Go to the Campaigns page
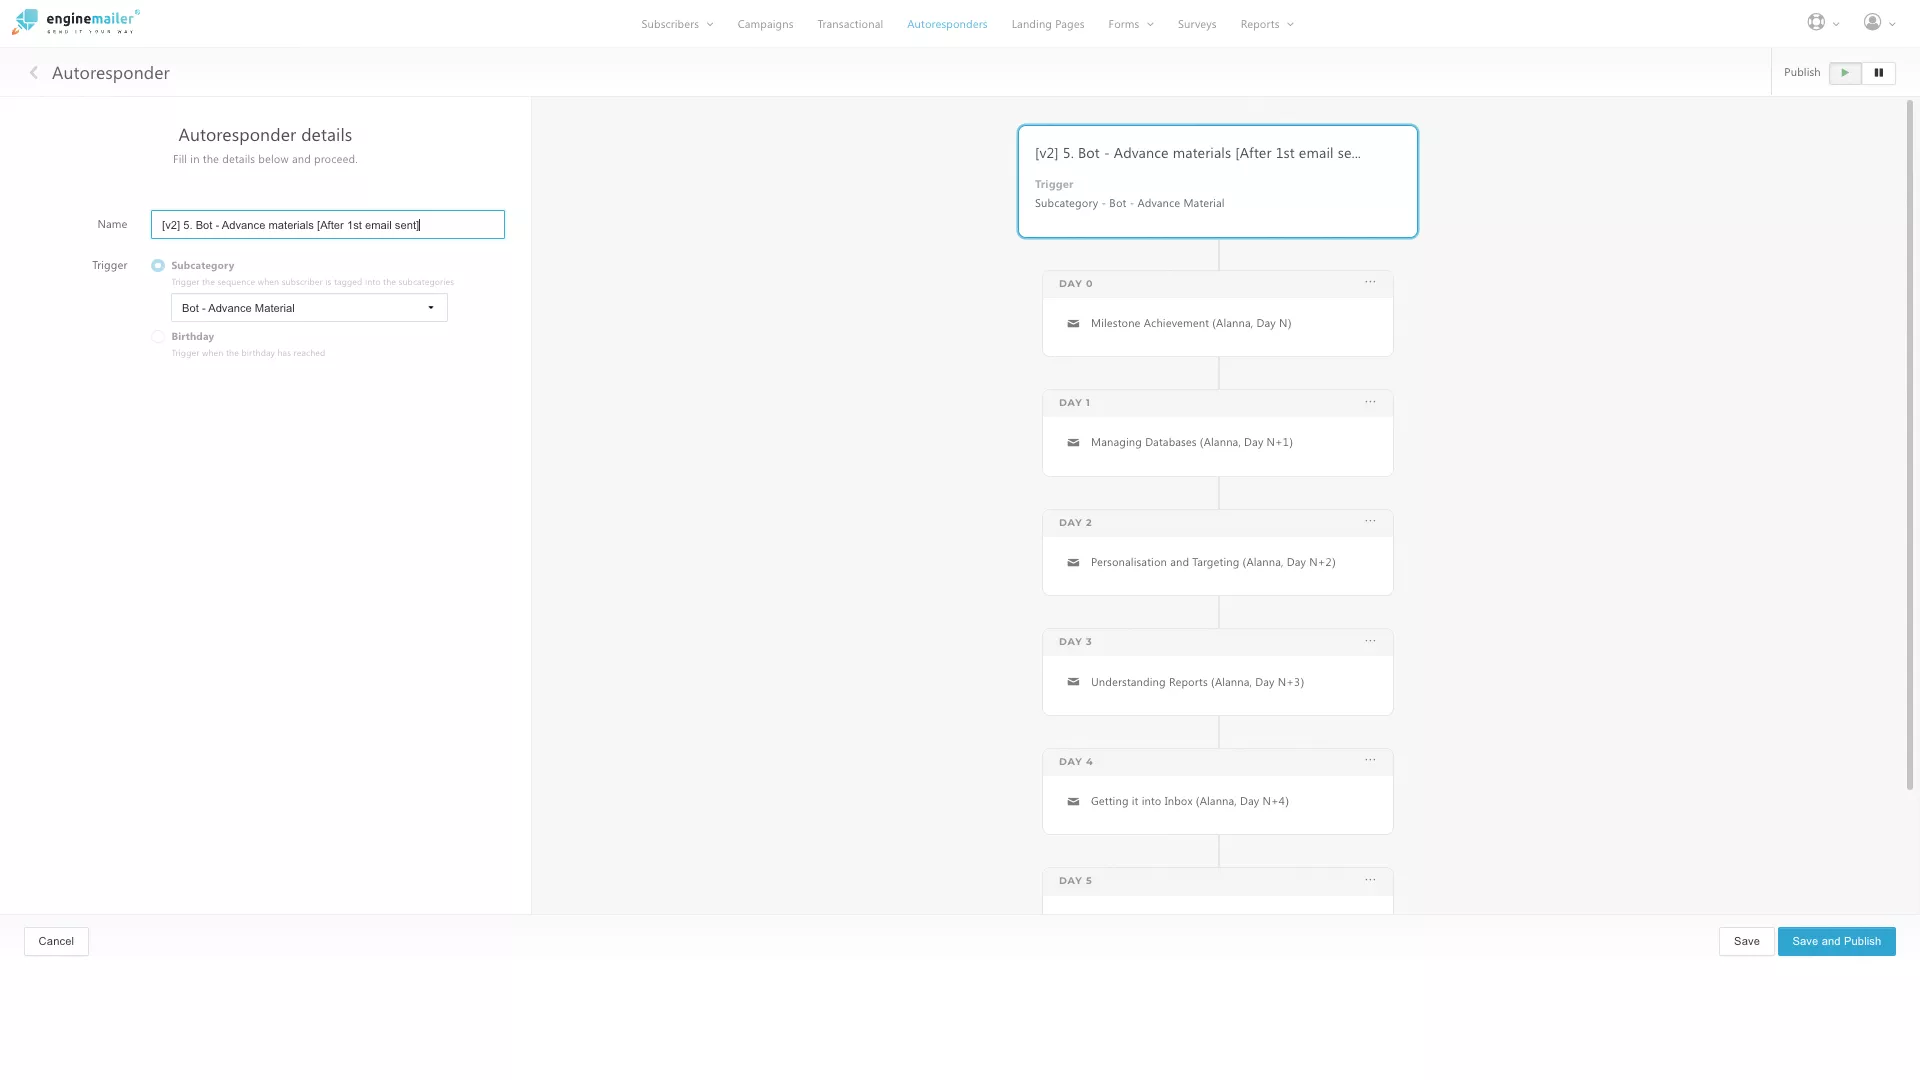Image resolution: width=1920 pixels, height=1080 pixels. [x=765, y=24]
